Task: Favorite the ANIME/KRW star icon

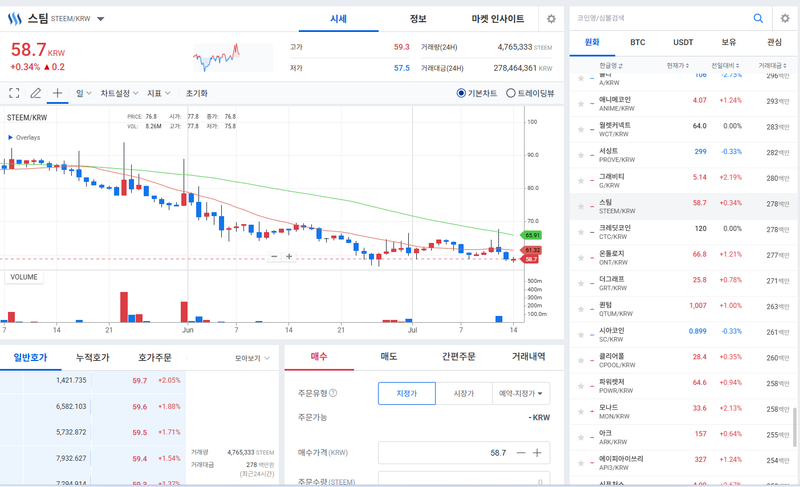Action: (x=581, y=104)
